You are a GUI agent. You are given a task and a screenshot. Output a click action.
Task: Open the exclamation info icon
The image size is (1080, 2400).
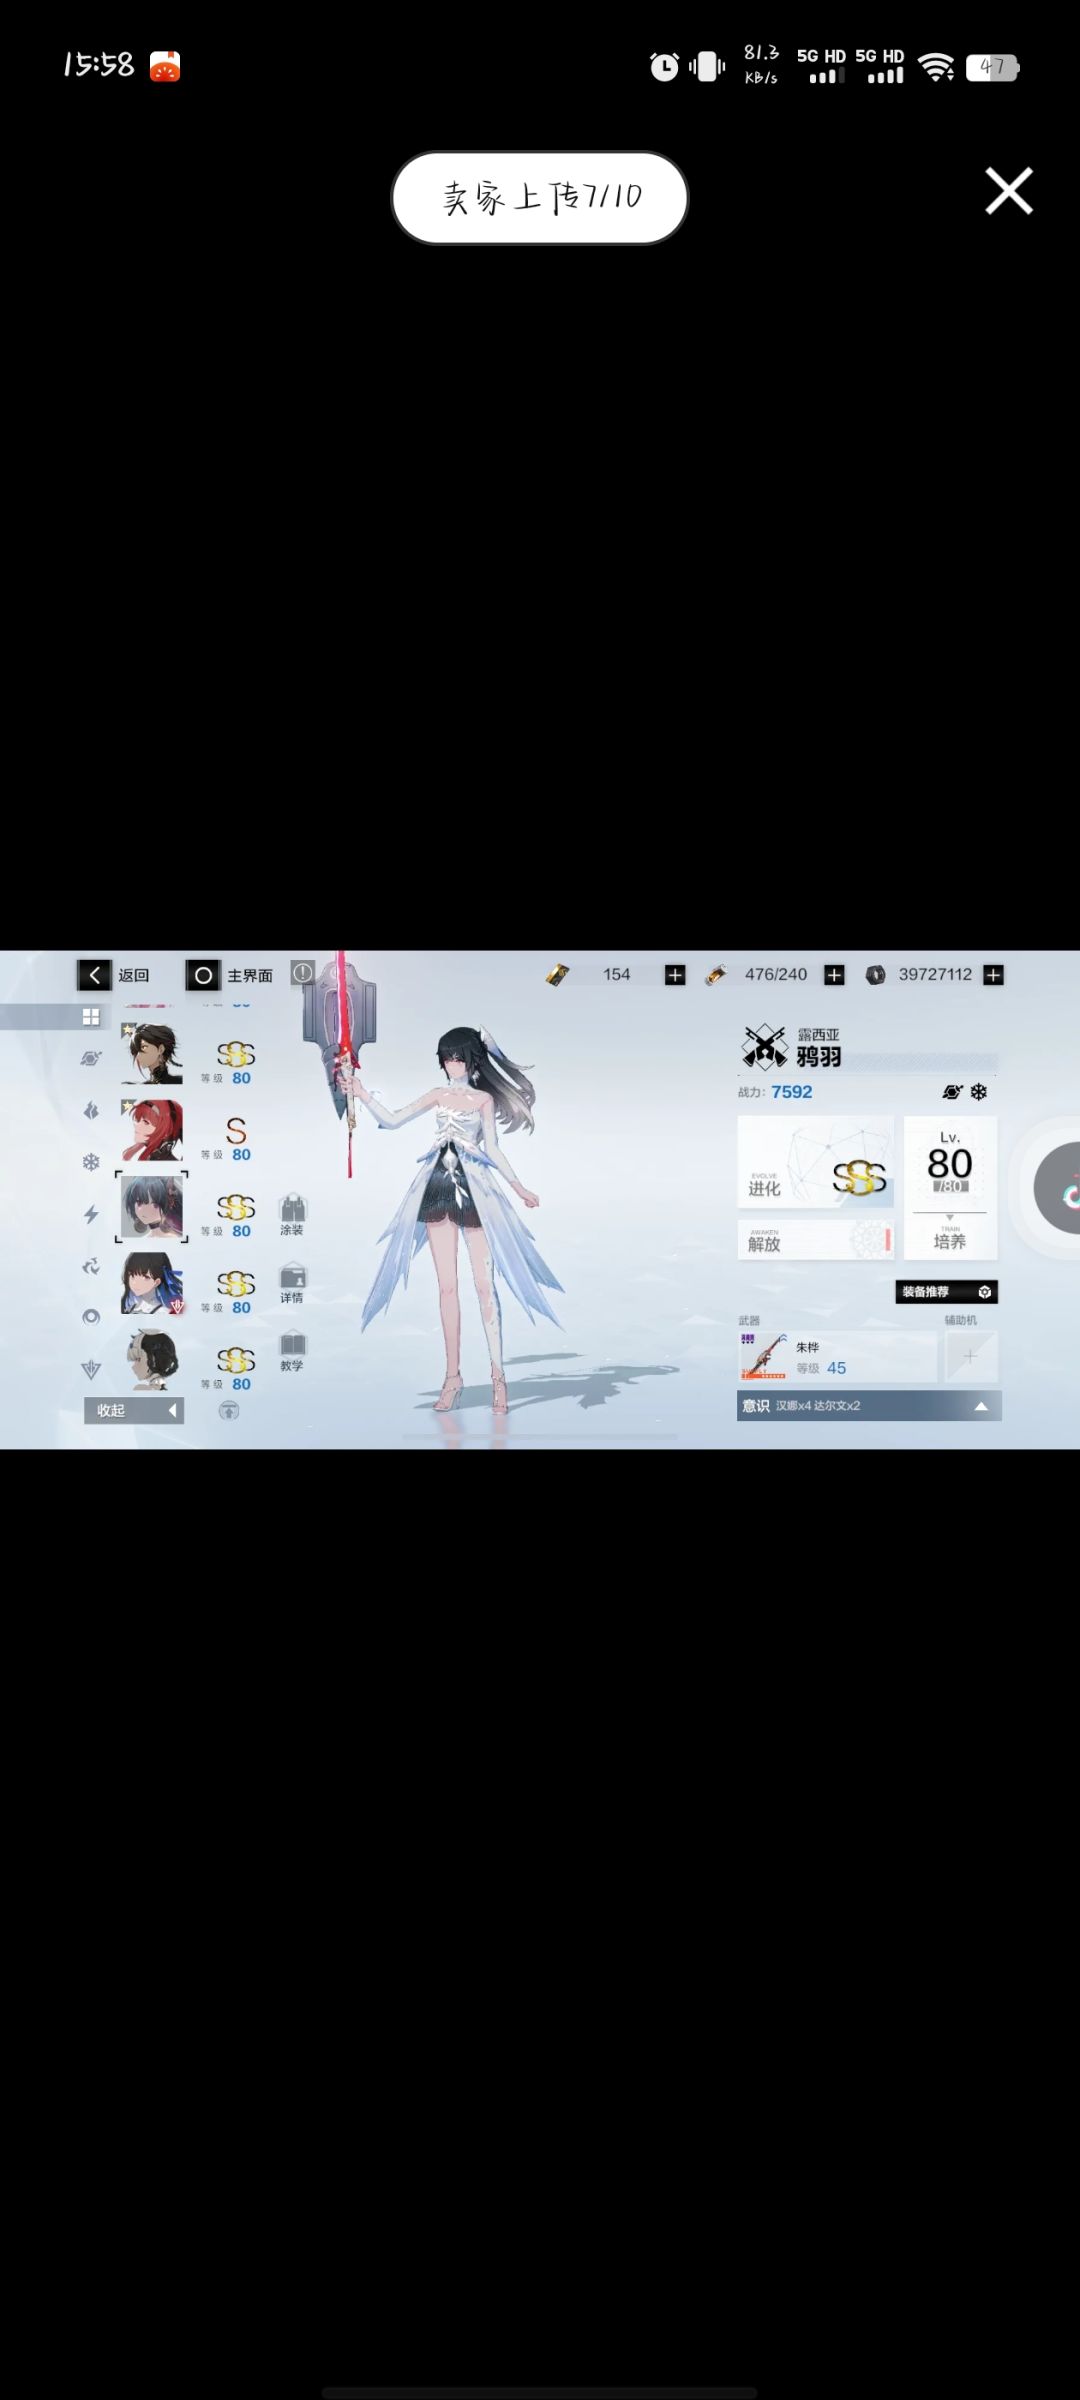click(x=303, y=973)
